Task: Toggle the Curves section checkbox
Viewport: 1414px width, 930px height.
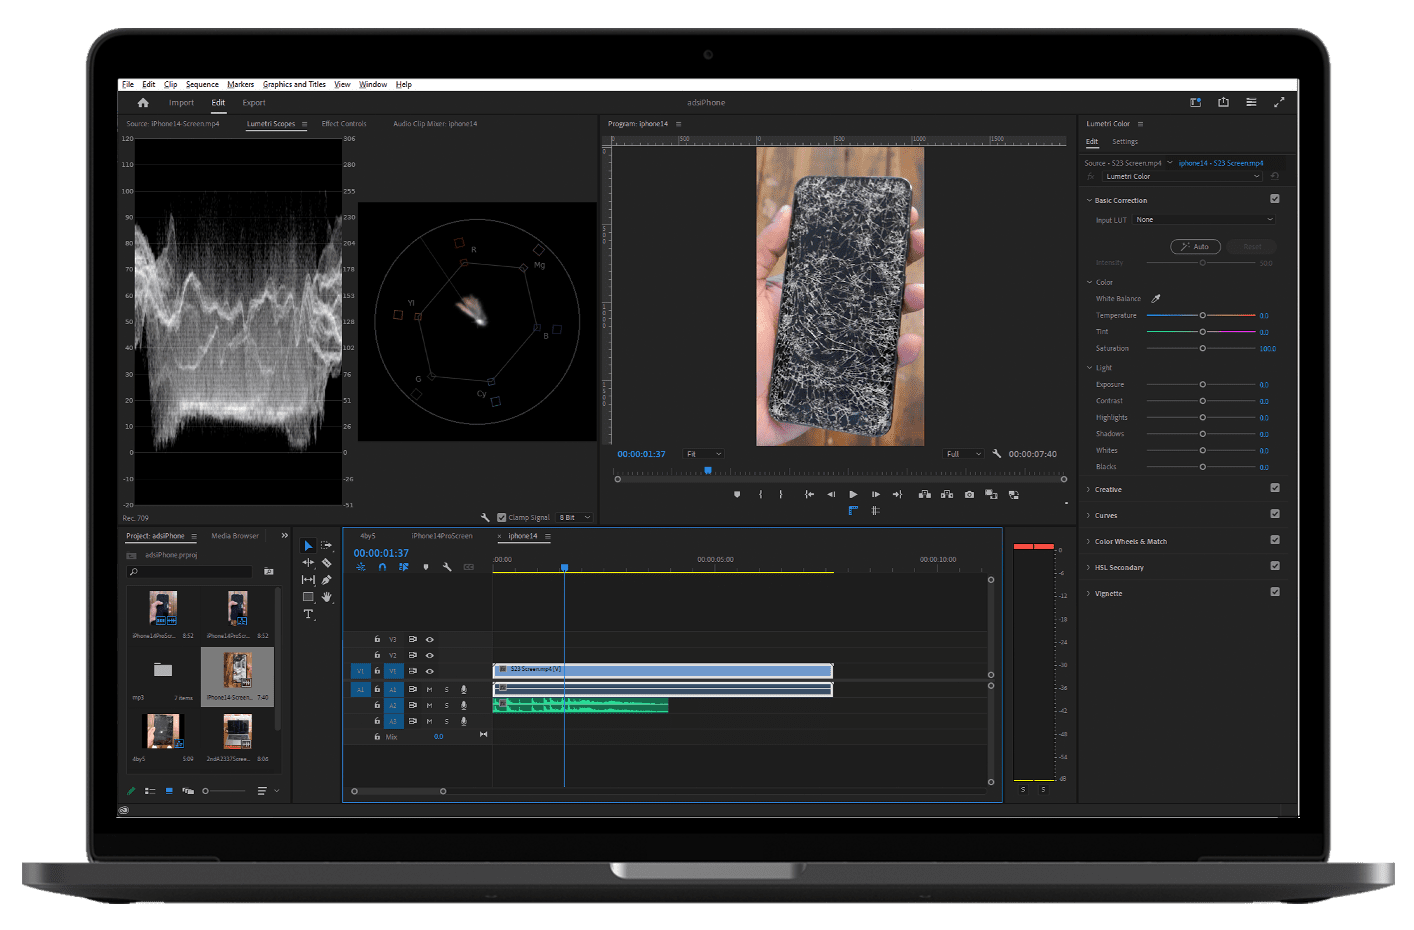Action: (1275, 514)
